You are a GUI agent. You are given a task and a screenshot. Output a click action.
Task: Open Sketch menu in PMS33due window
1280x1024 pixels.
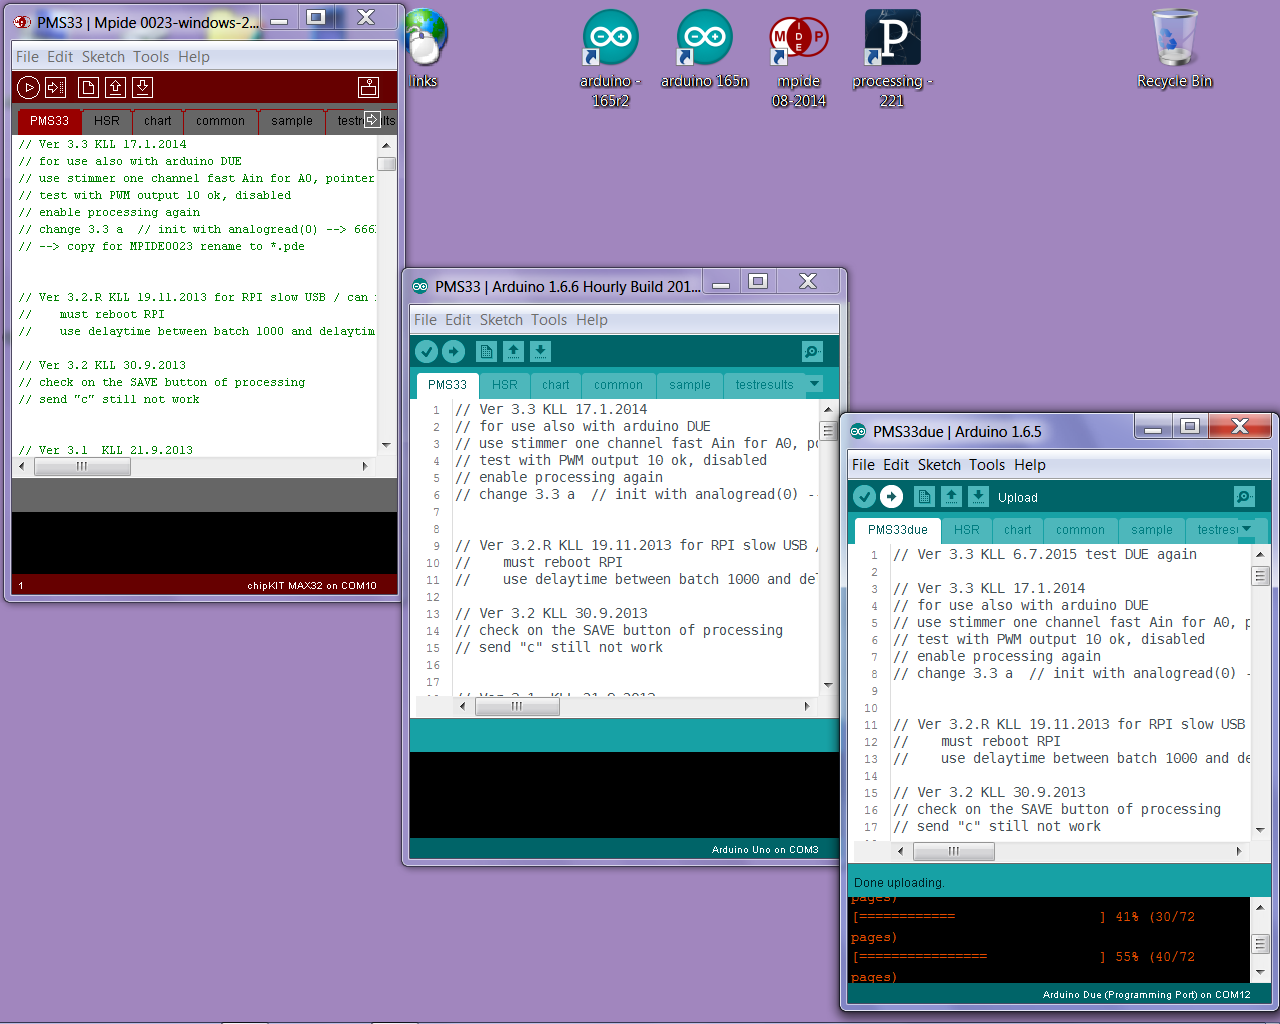(939, 465)
